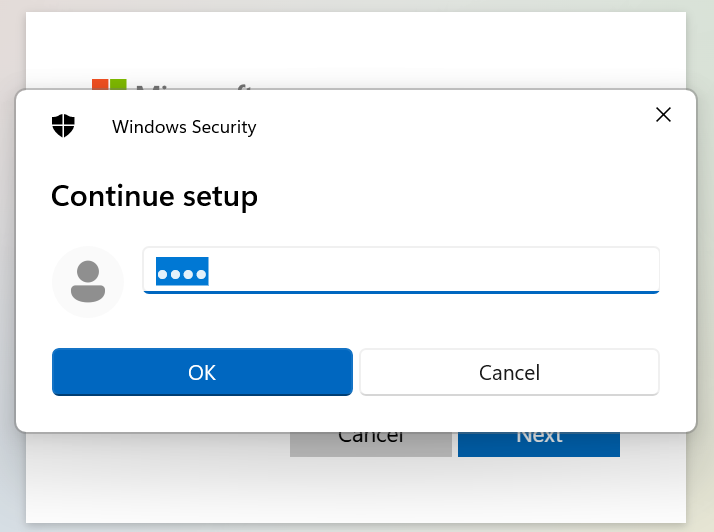Click empty title bar area left of the X

click(x=450, y=120)
